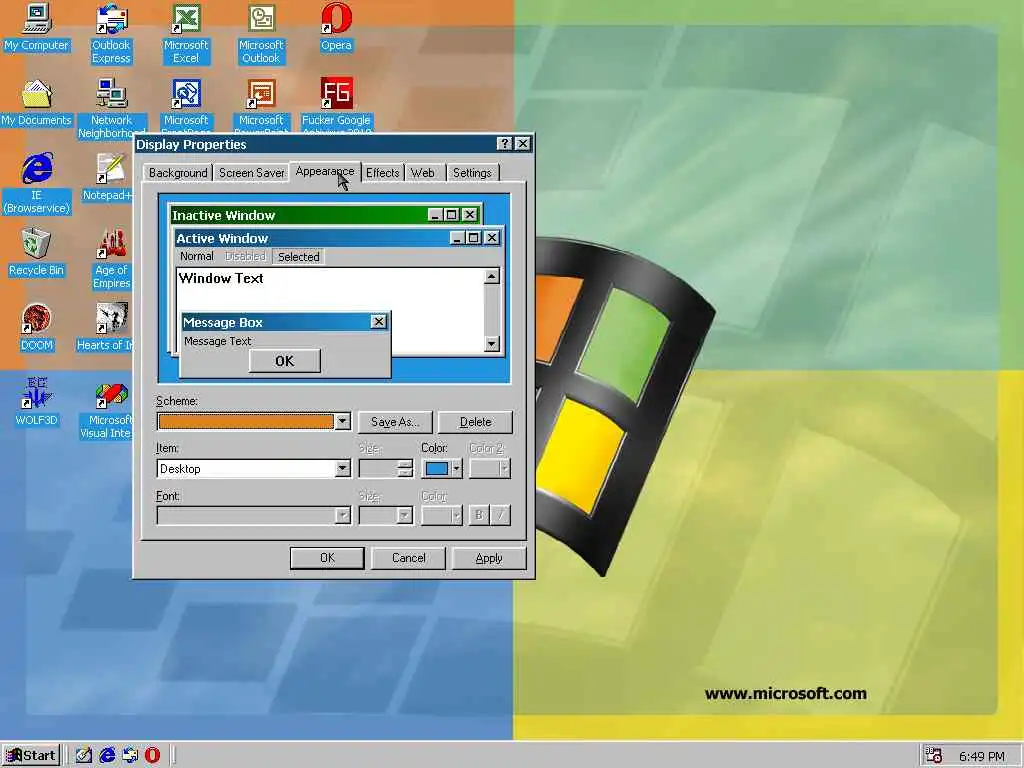Click the Message Text label in the preview
1024x768 pixels.
[x=217, y=341]
